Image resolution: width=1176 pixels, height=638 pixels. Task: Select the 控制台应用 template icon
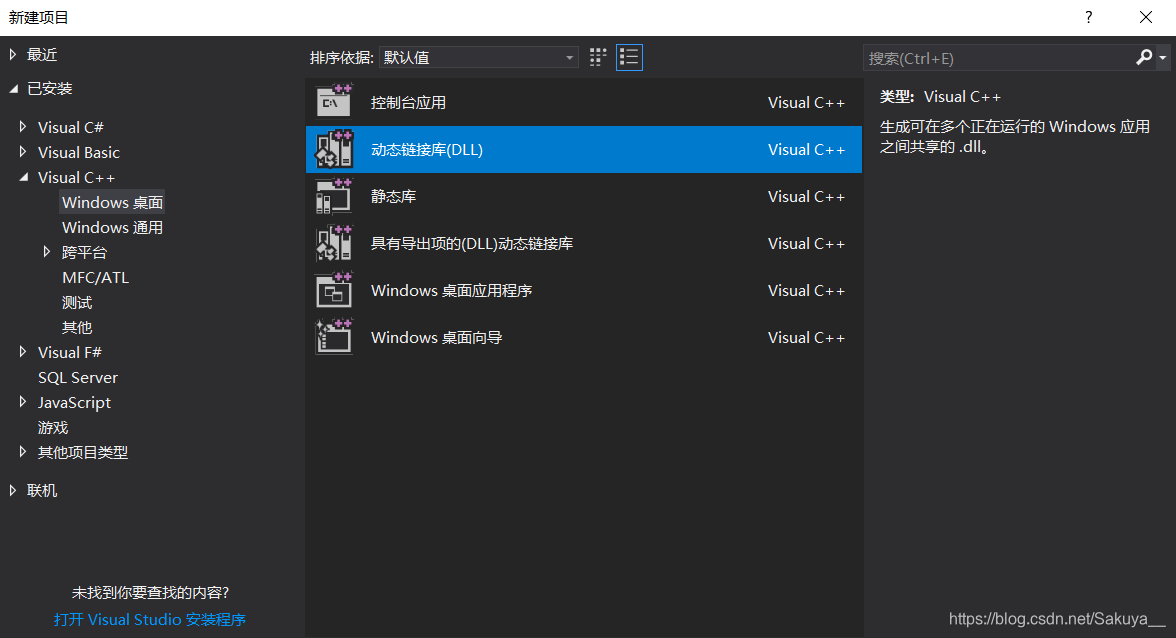point(334,102)
